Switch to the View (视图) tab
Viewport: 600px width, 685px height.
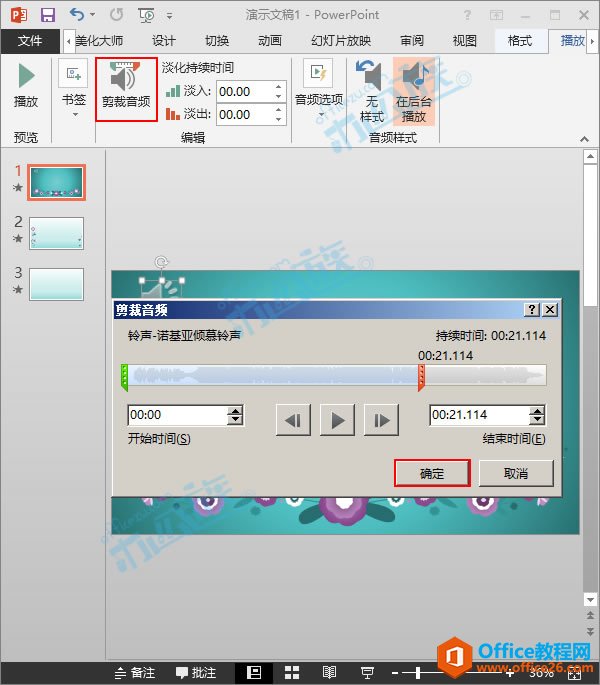465,41
